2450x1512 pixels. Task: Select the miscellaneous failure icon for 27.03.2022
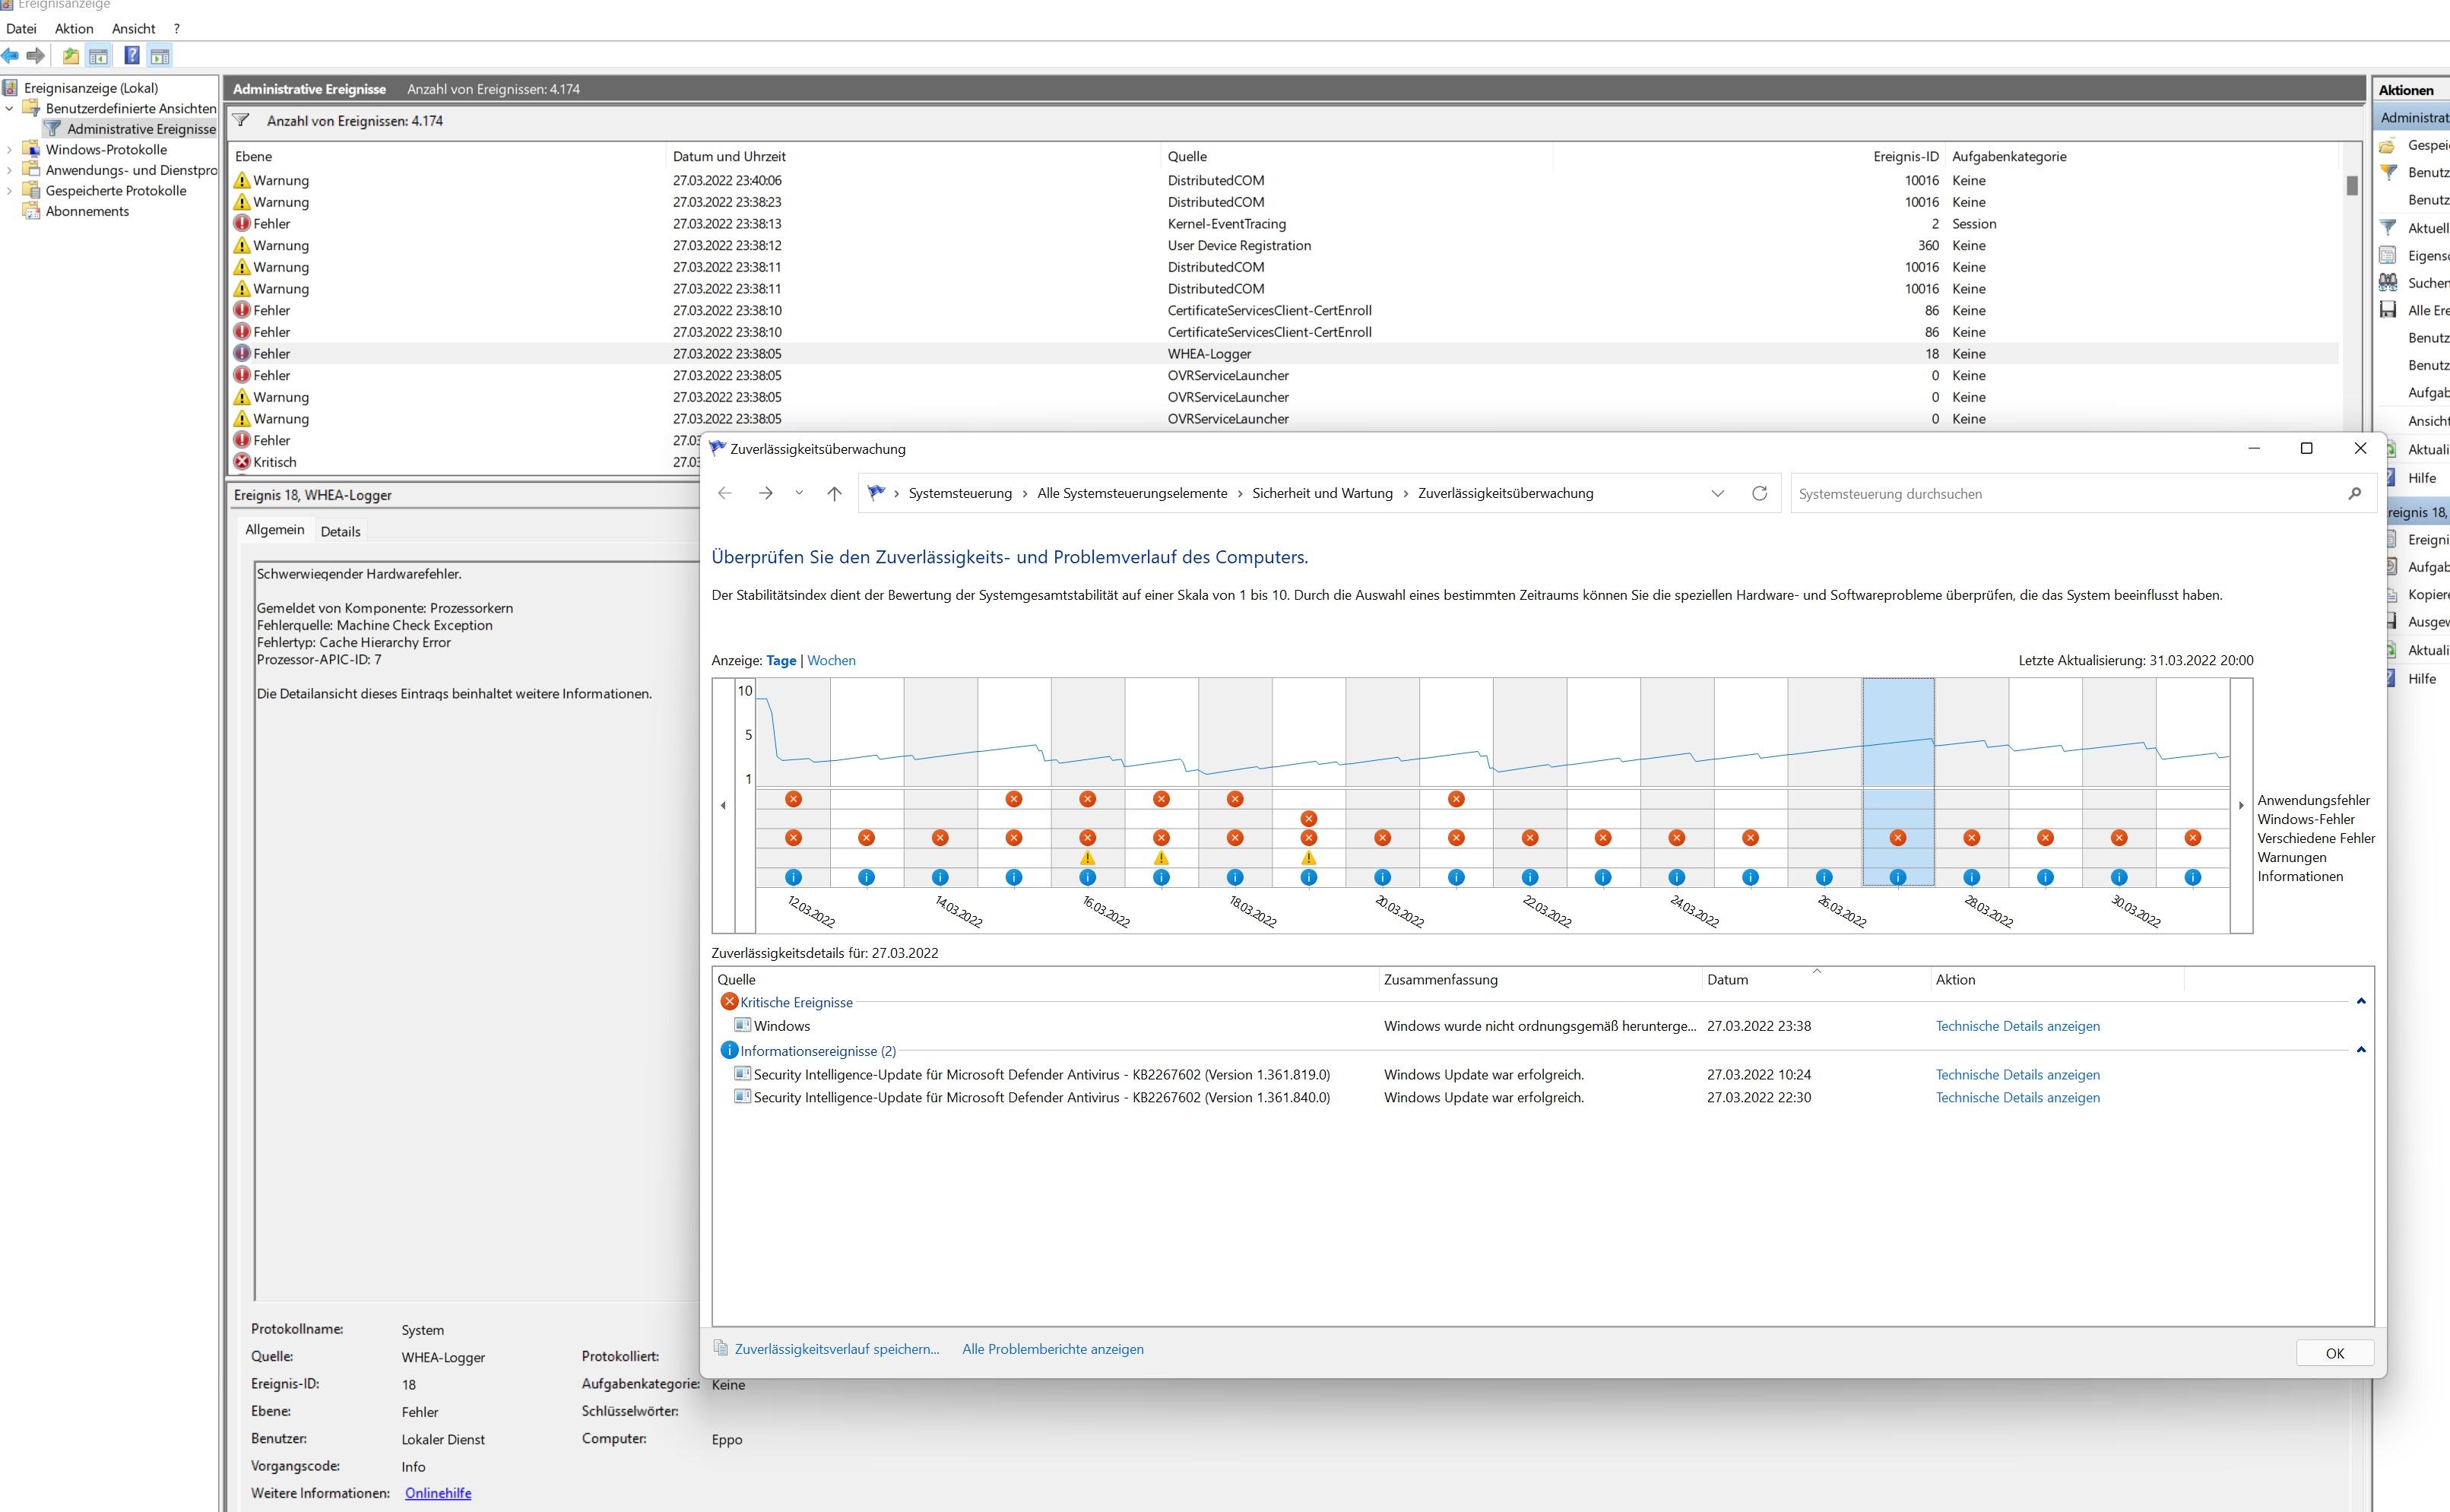tap(1898, 838)
